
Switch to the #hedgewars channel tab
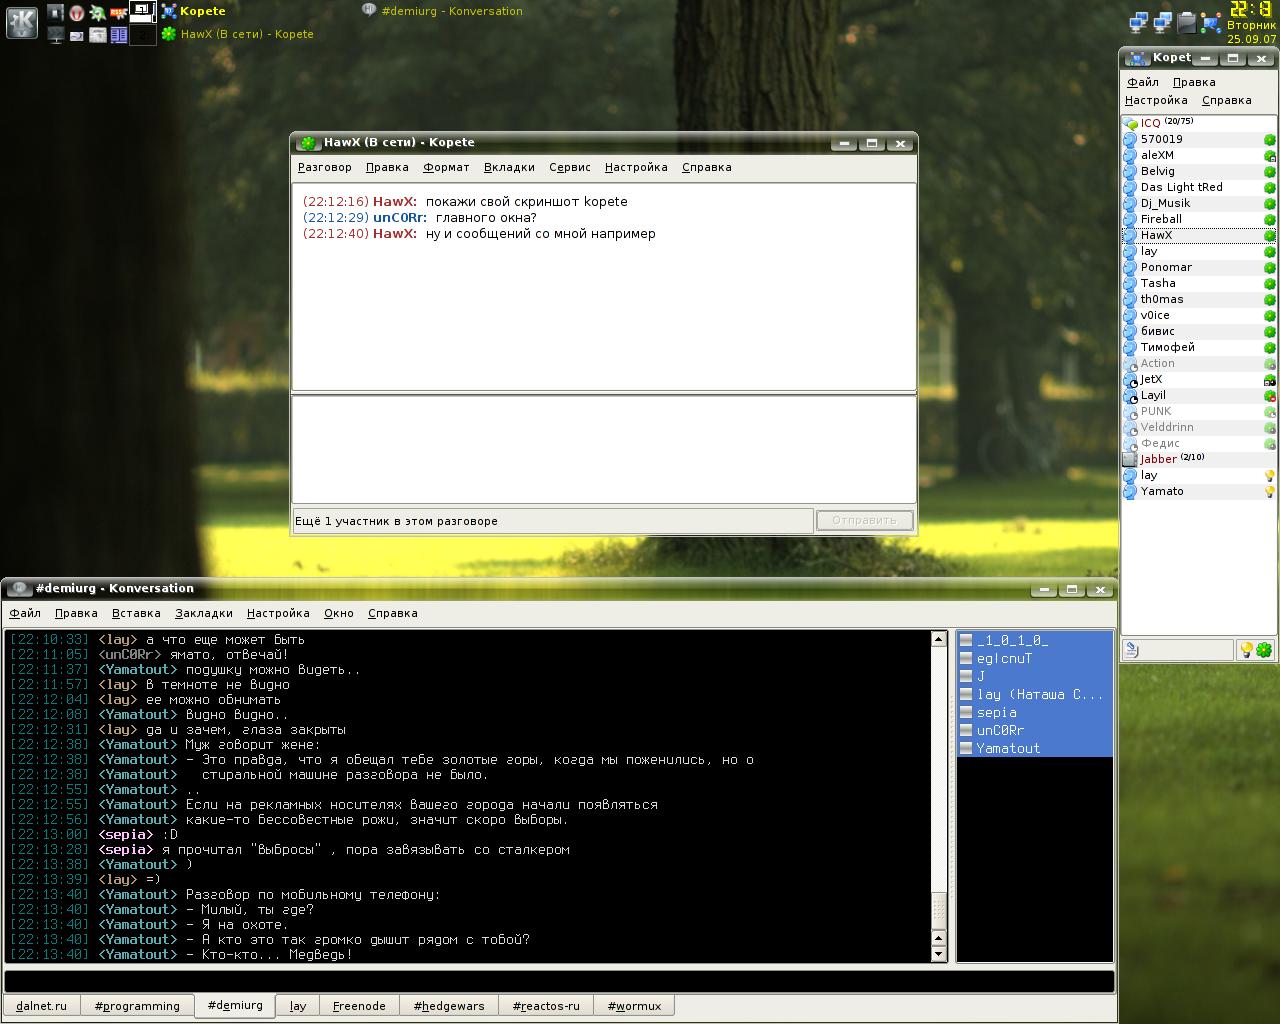click(449, 1006)
